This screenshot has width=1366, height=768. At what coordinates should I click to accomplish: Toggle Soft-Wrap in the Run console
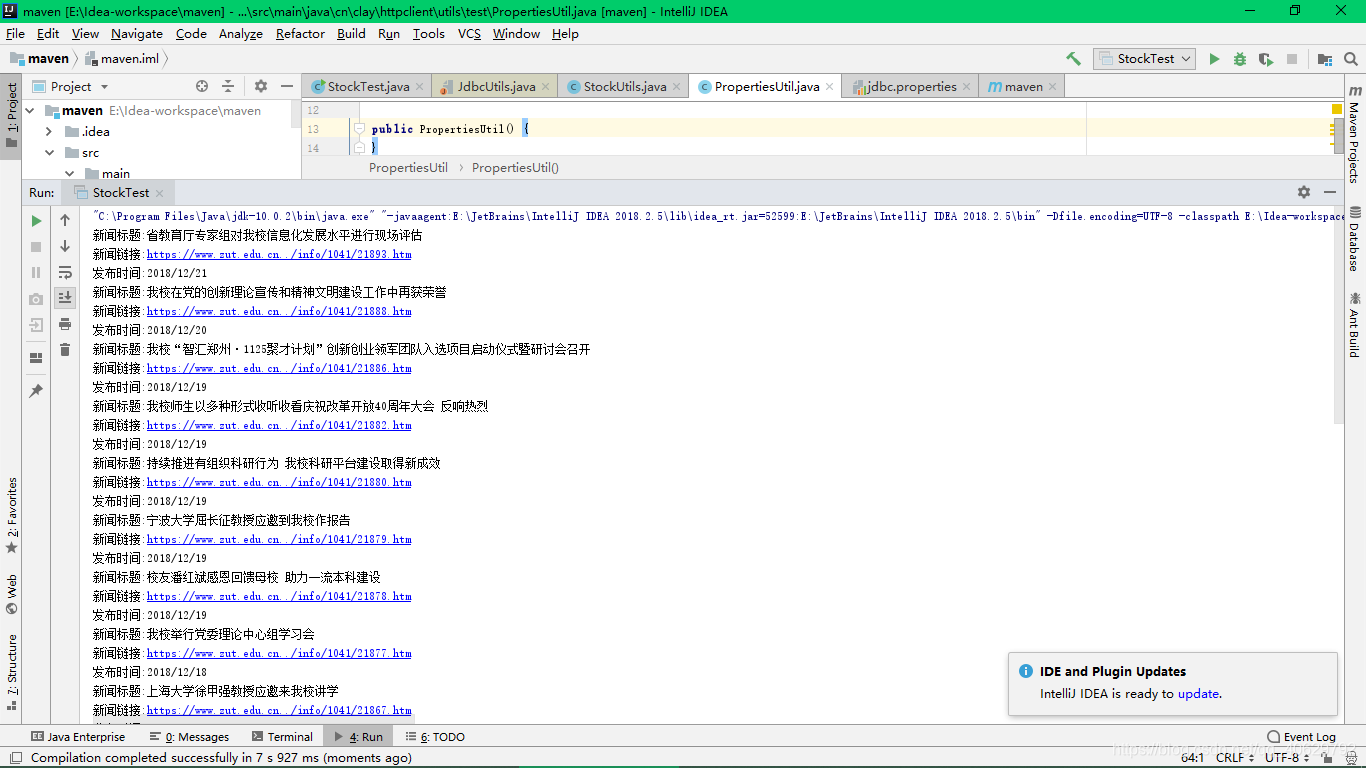64,271
